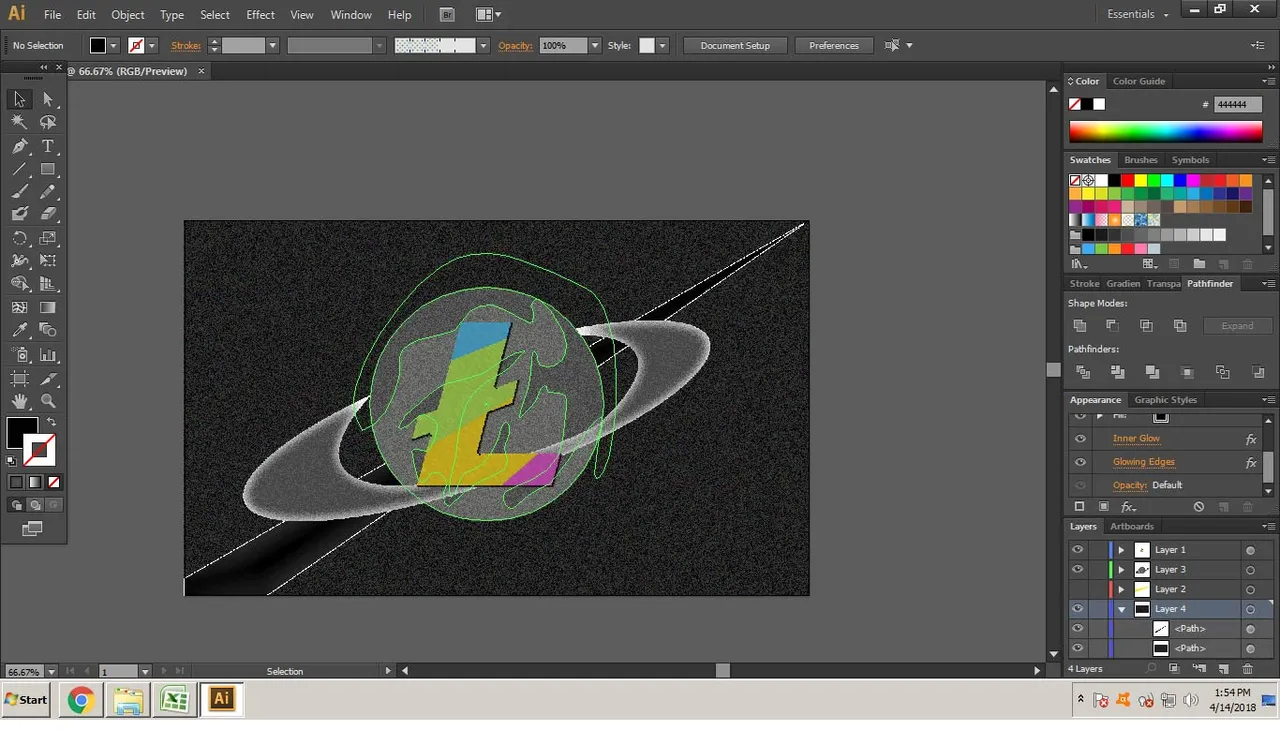Select the Direct Selection tool
Image resolution: width=1280 pixels, height=730 pixels.
48,99
